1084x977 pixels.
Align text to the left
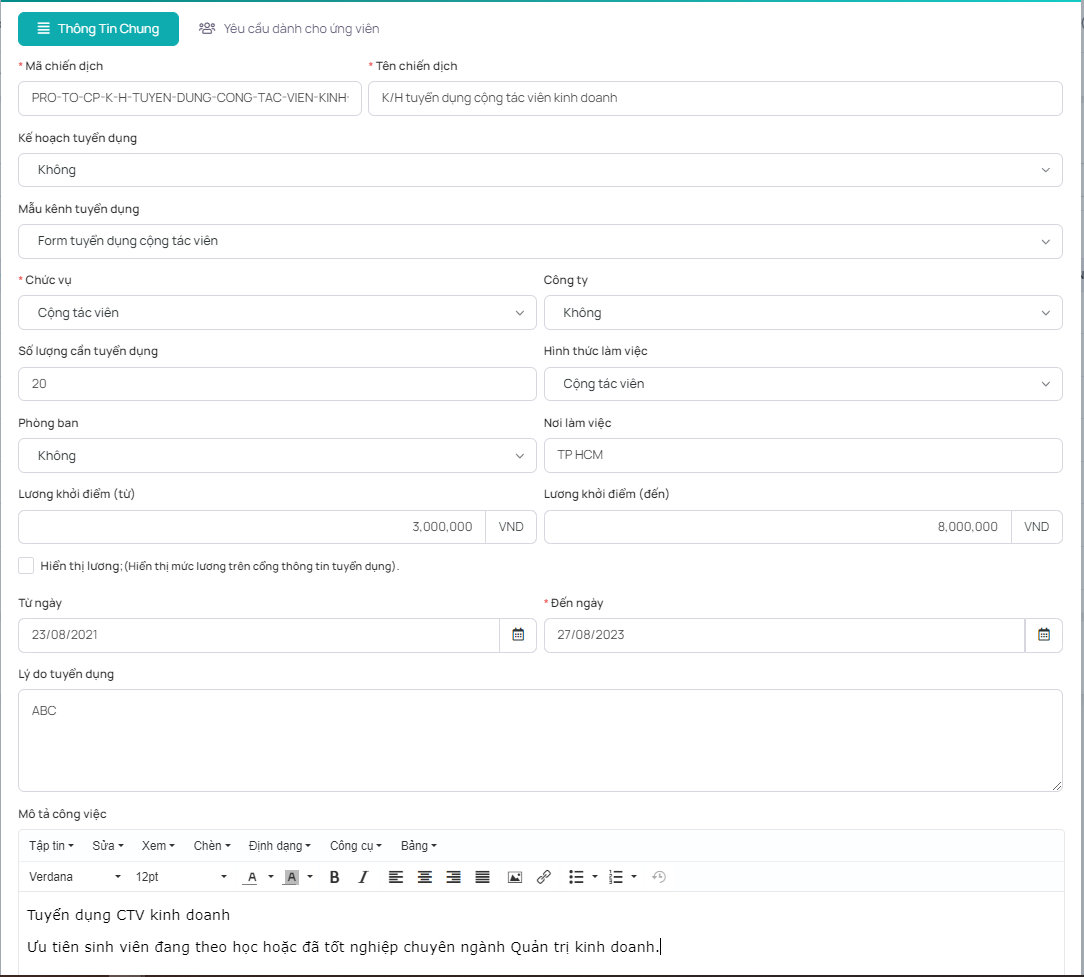[396, 877]
